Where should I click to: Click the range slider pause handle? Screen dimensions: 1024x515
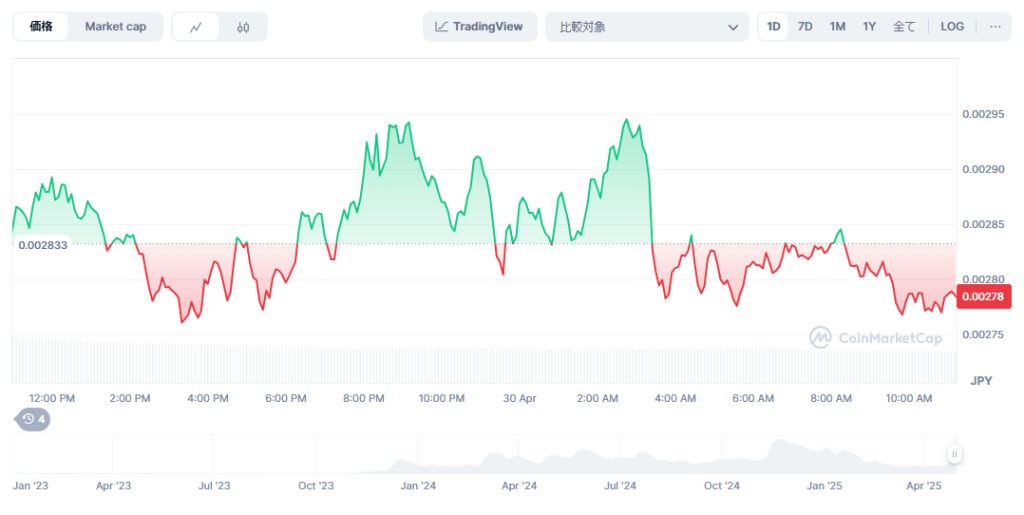954,454
